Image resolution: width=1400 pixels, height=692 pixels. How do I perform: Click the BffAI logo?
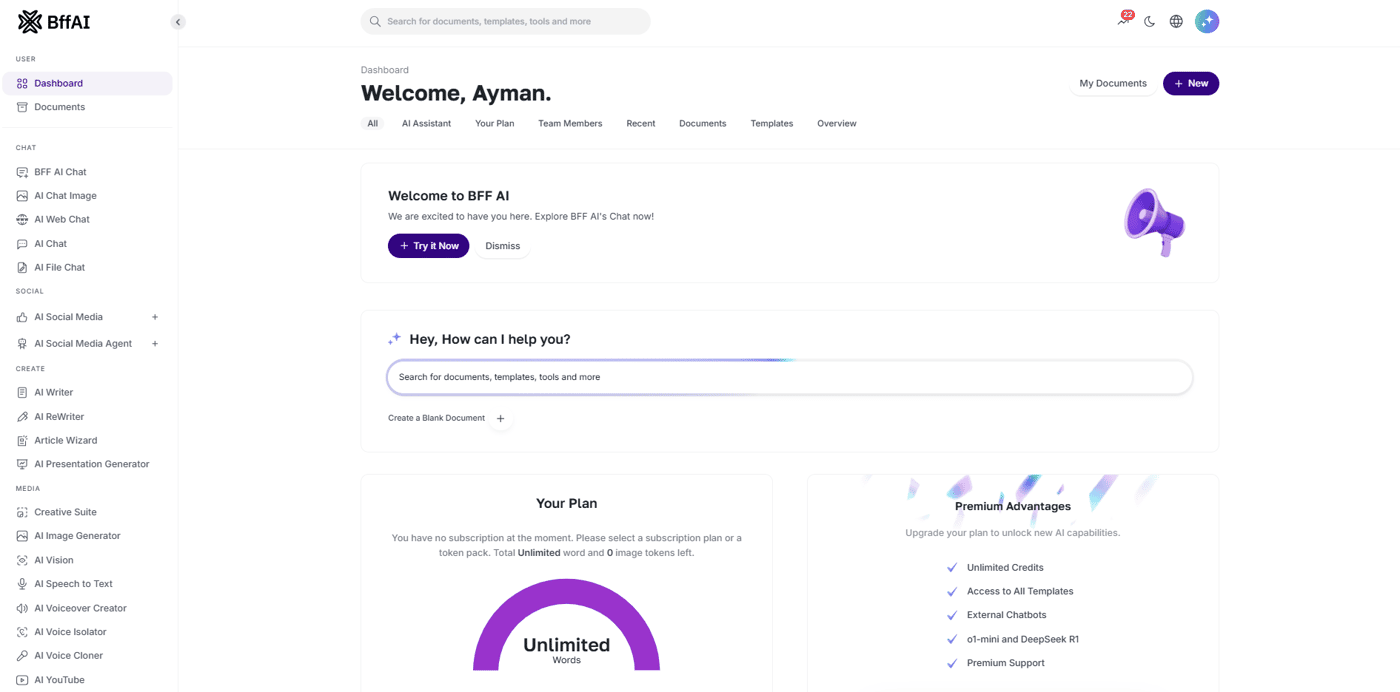54,22
